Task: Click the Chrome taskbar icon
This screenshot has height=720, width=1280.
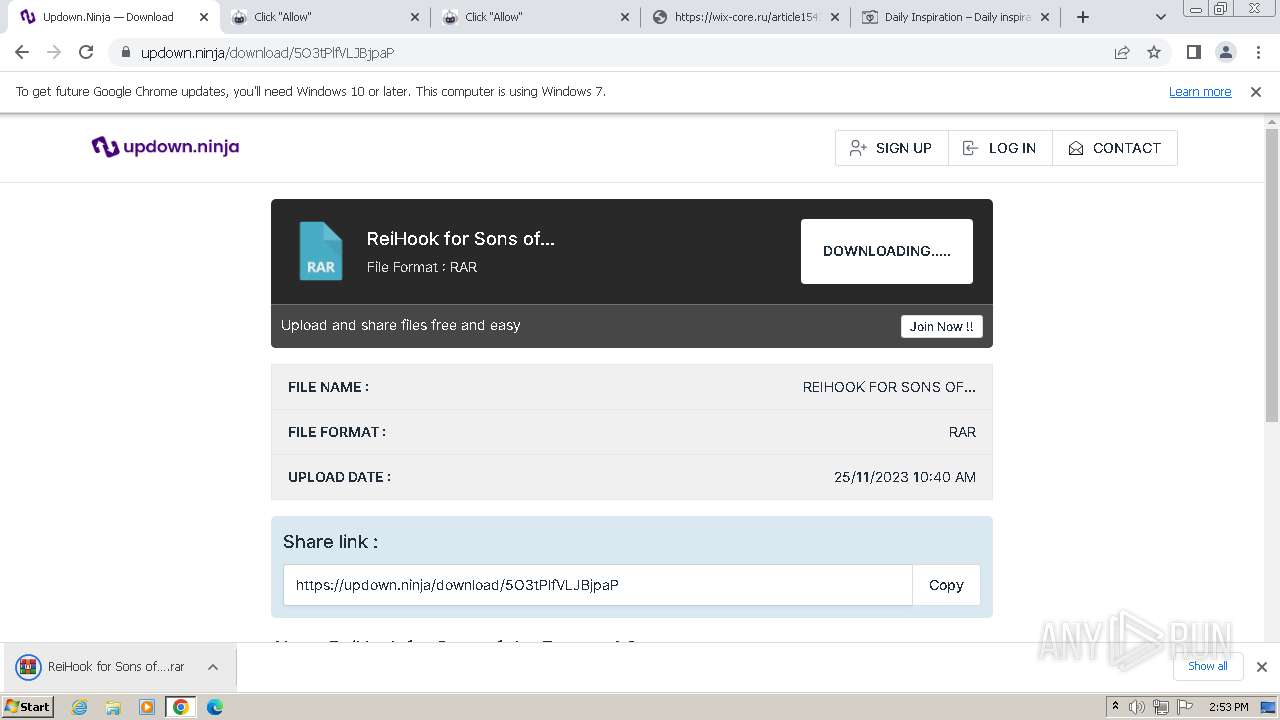Action: pos(181,707)
